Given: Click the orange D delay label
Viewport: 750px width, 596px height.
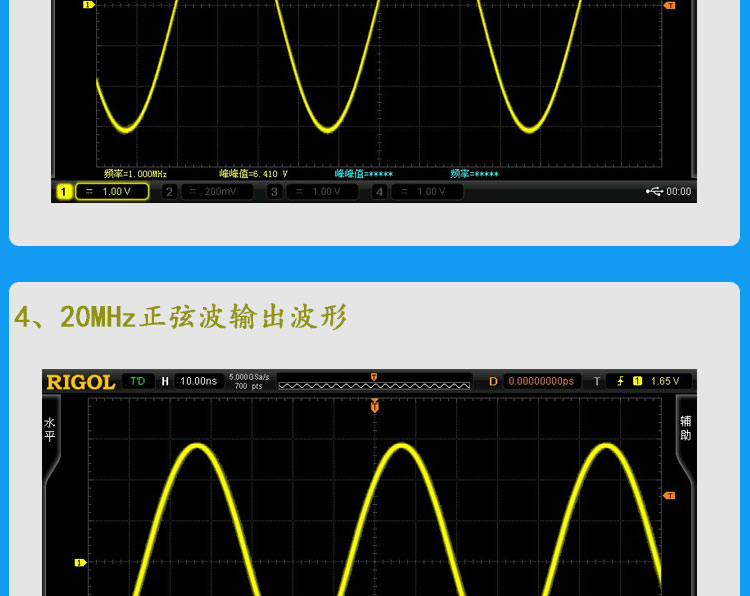Looking at the screenshot, I should point(493,381).
